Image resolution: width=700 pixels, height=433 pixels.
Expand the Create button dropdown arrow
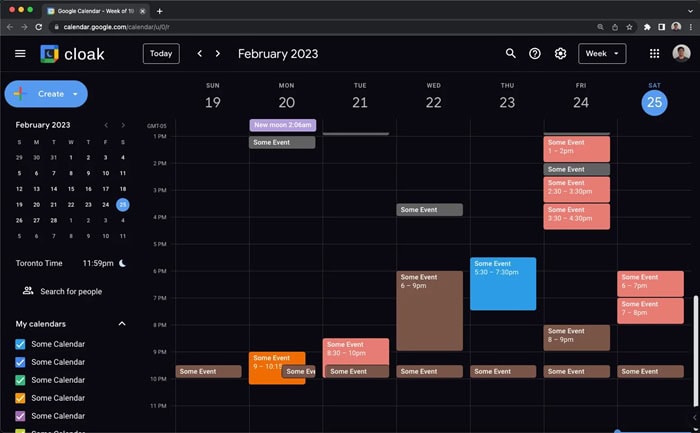(x=75, y=94)
